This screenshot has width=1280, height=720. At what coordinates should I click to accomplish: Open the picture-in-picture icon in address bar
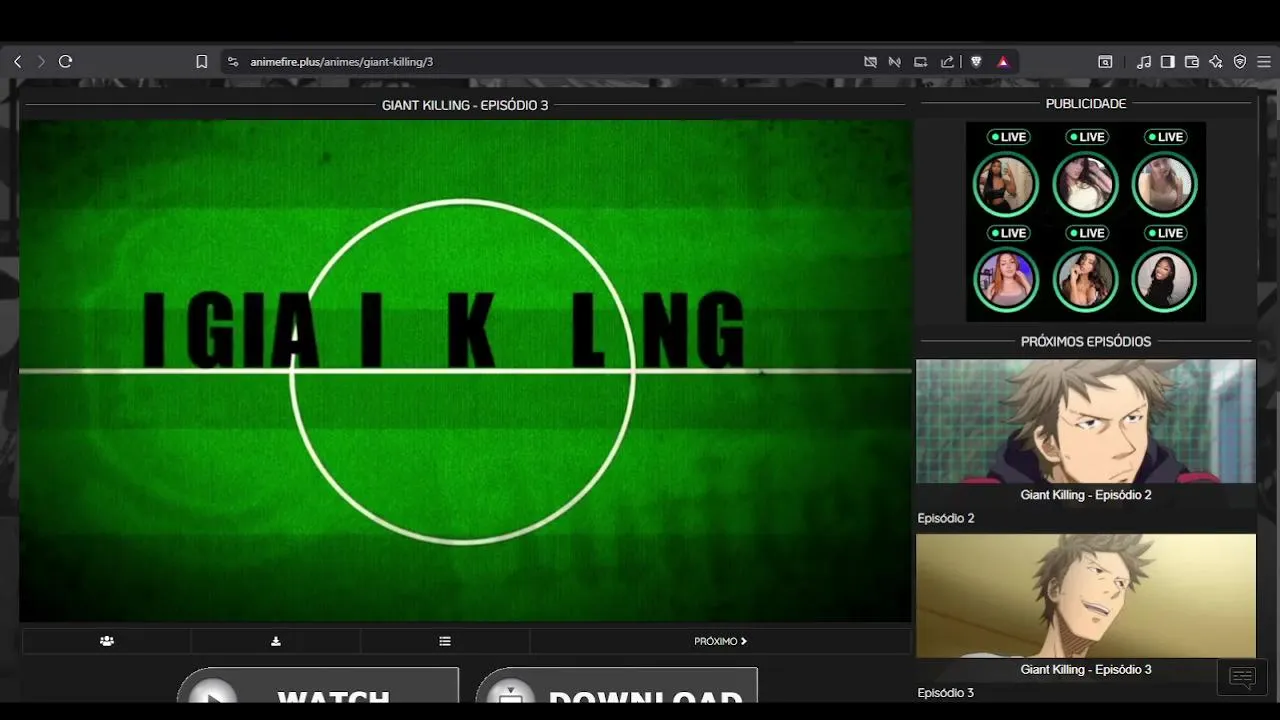pyautogui.click(x=921, y=62)
